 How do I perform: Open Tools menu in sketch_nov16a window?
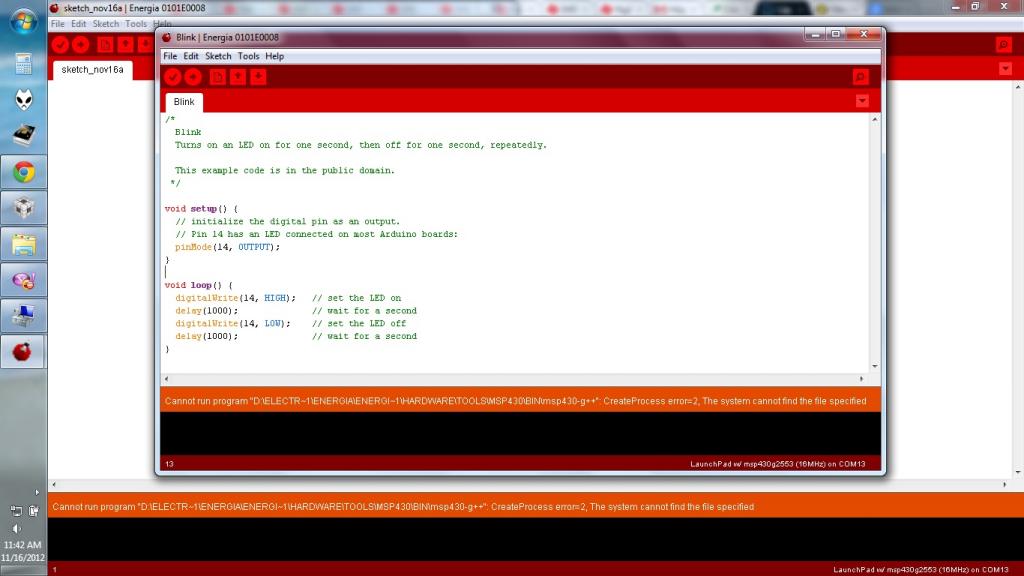pos(136,24)
